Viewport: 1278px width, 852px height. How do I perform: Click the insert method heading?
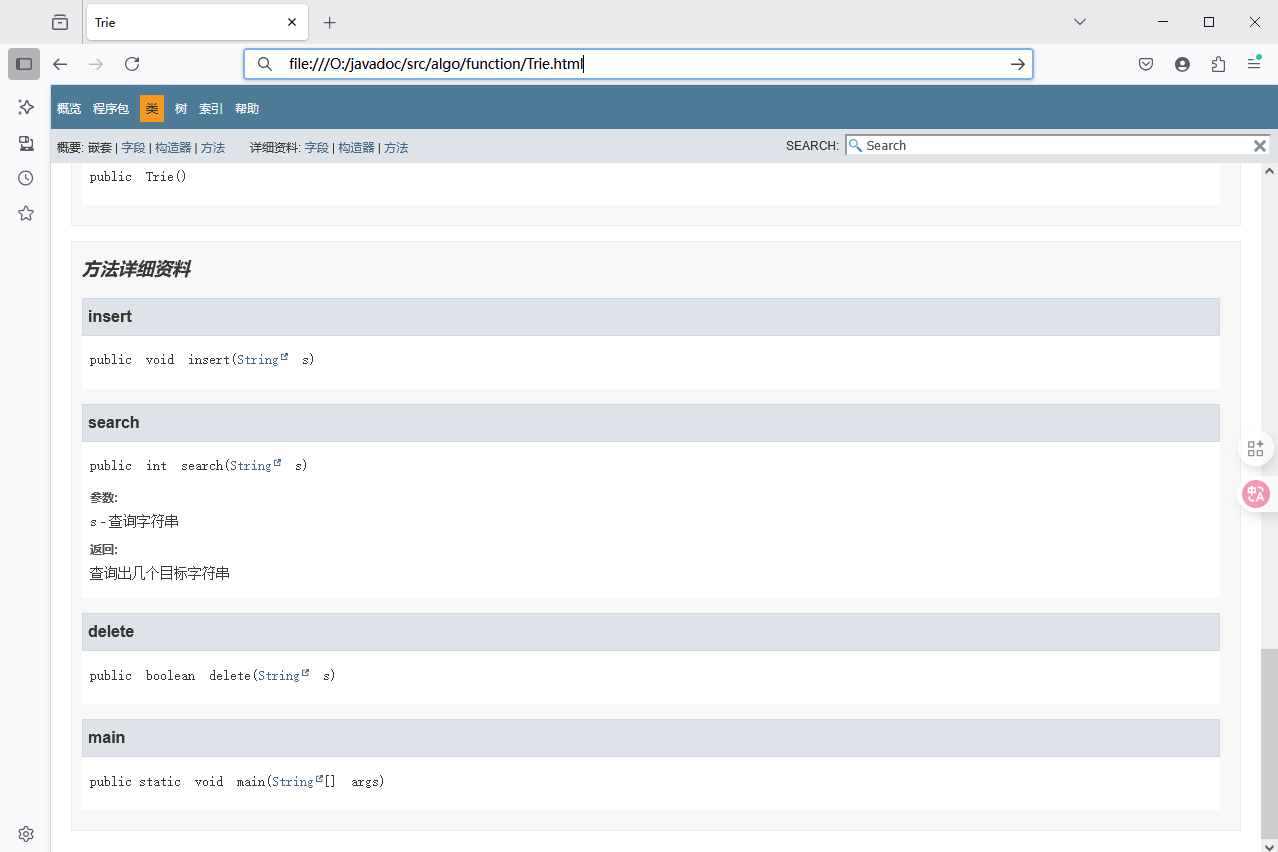point(110,316)
